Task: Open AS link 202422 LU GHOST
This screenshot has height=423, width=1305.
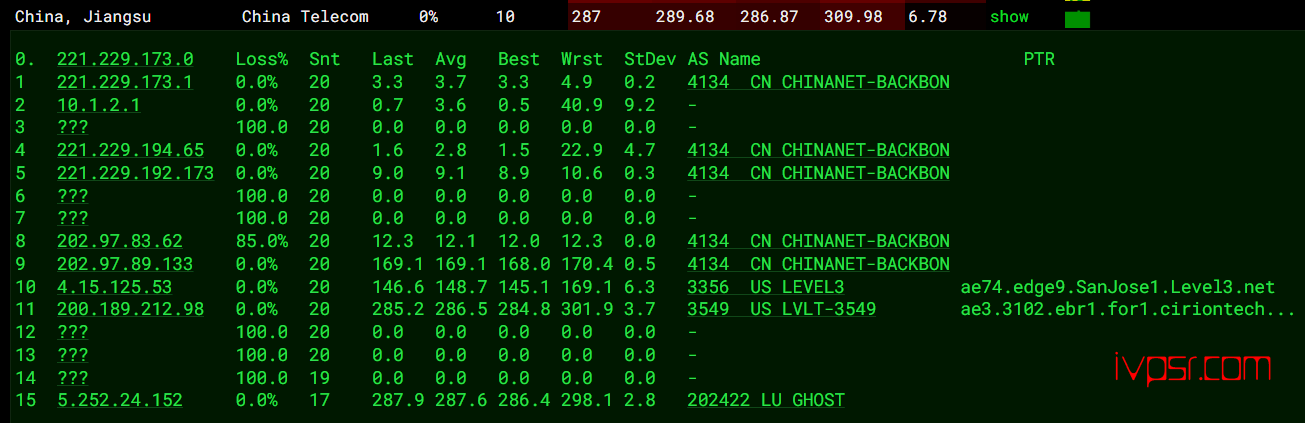Action: click(766, 400)
